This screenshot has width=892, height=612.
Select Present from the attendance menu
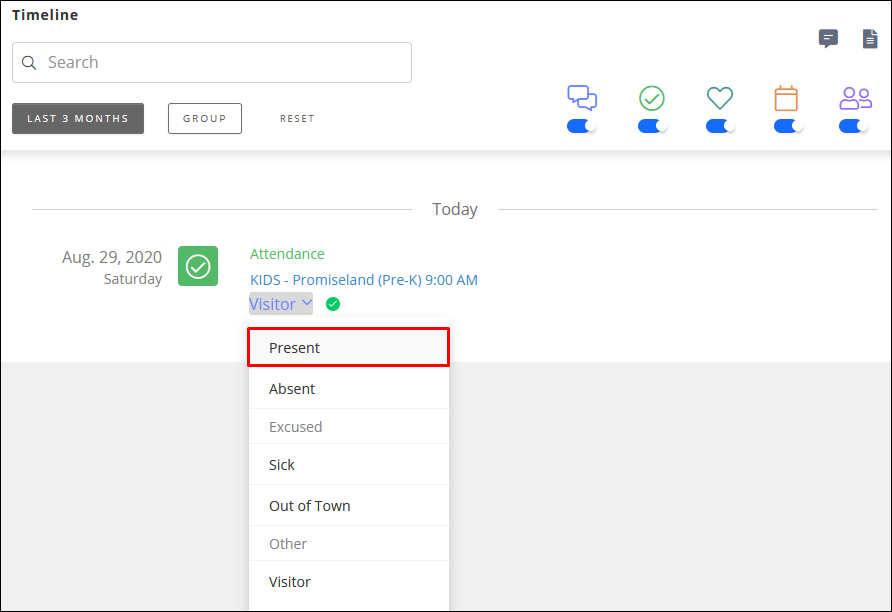click(x=348, y=348)
